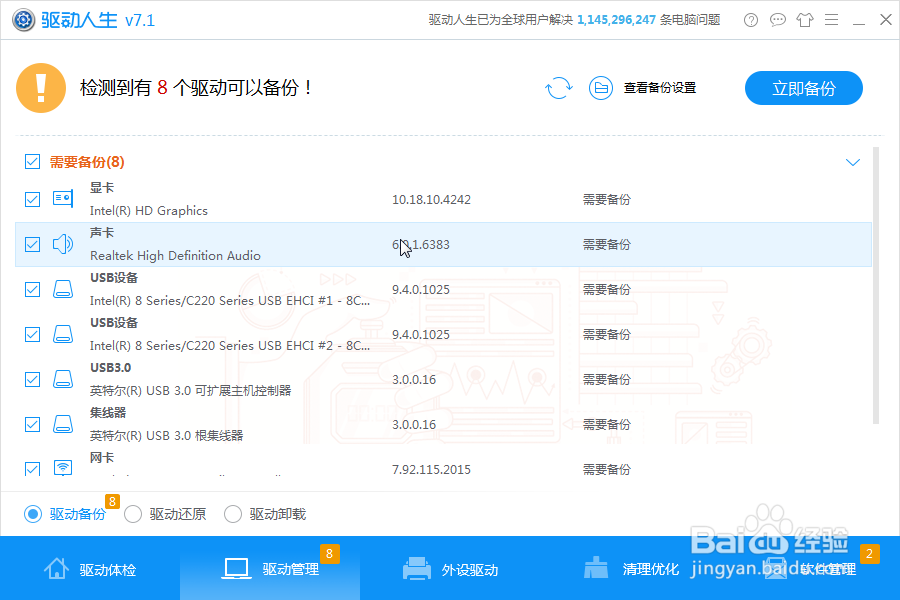Click the 显卡 graphics card icon
The width and height of the screenshot is (900, 600).
[63, 199]
